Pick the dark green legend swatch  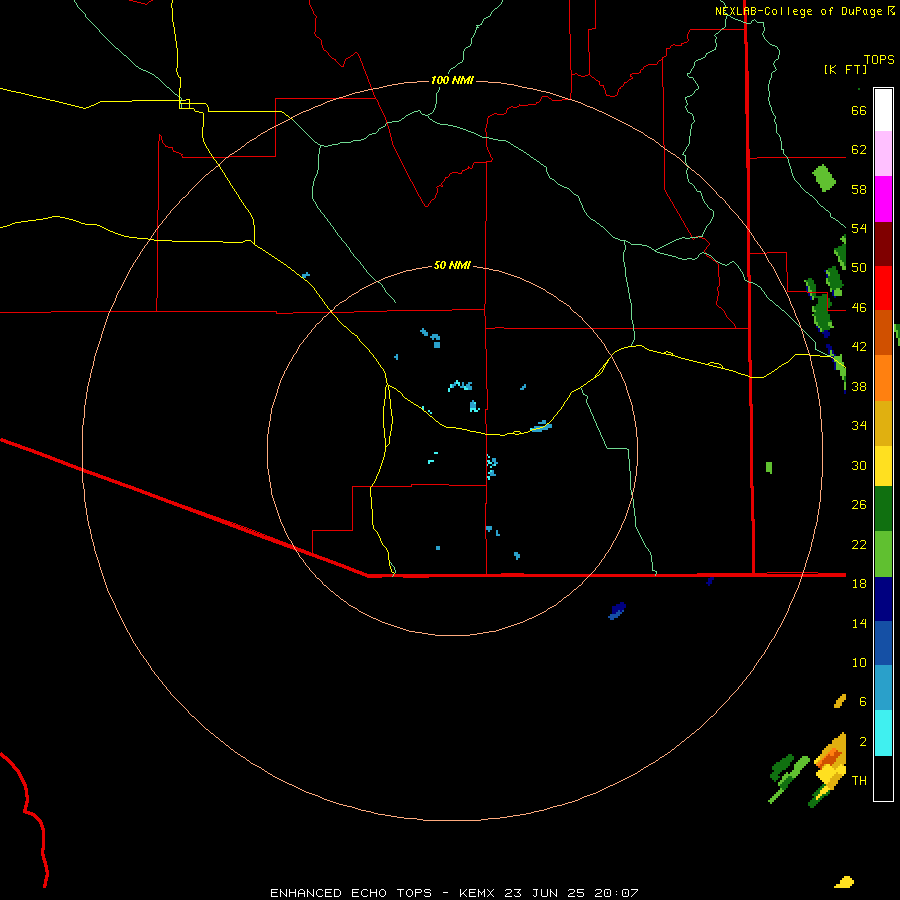[x=883, y=509]
